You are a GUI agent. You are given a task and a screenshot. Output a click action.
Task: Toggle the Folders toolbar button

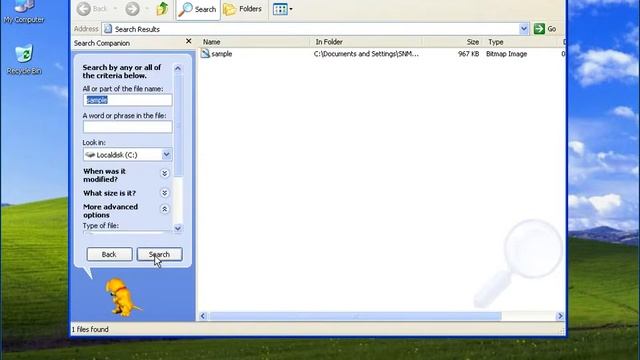(x=242, y=9)
